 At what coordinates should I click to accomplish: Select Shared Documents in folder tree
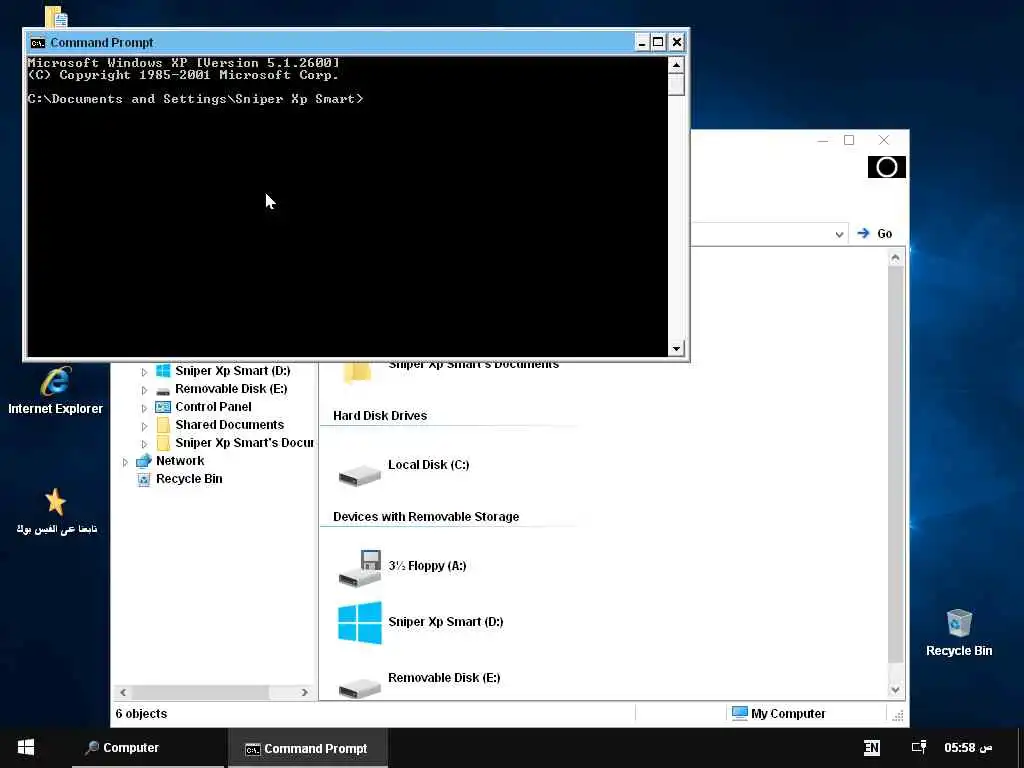(229, 424)
